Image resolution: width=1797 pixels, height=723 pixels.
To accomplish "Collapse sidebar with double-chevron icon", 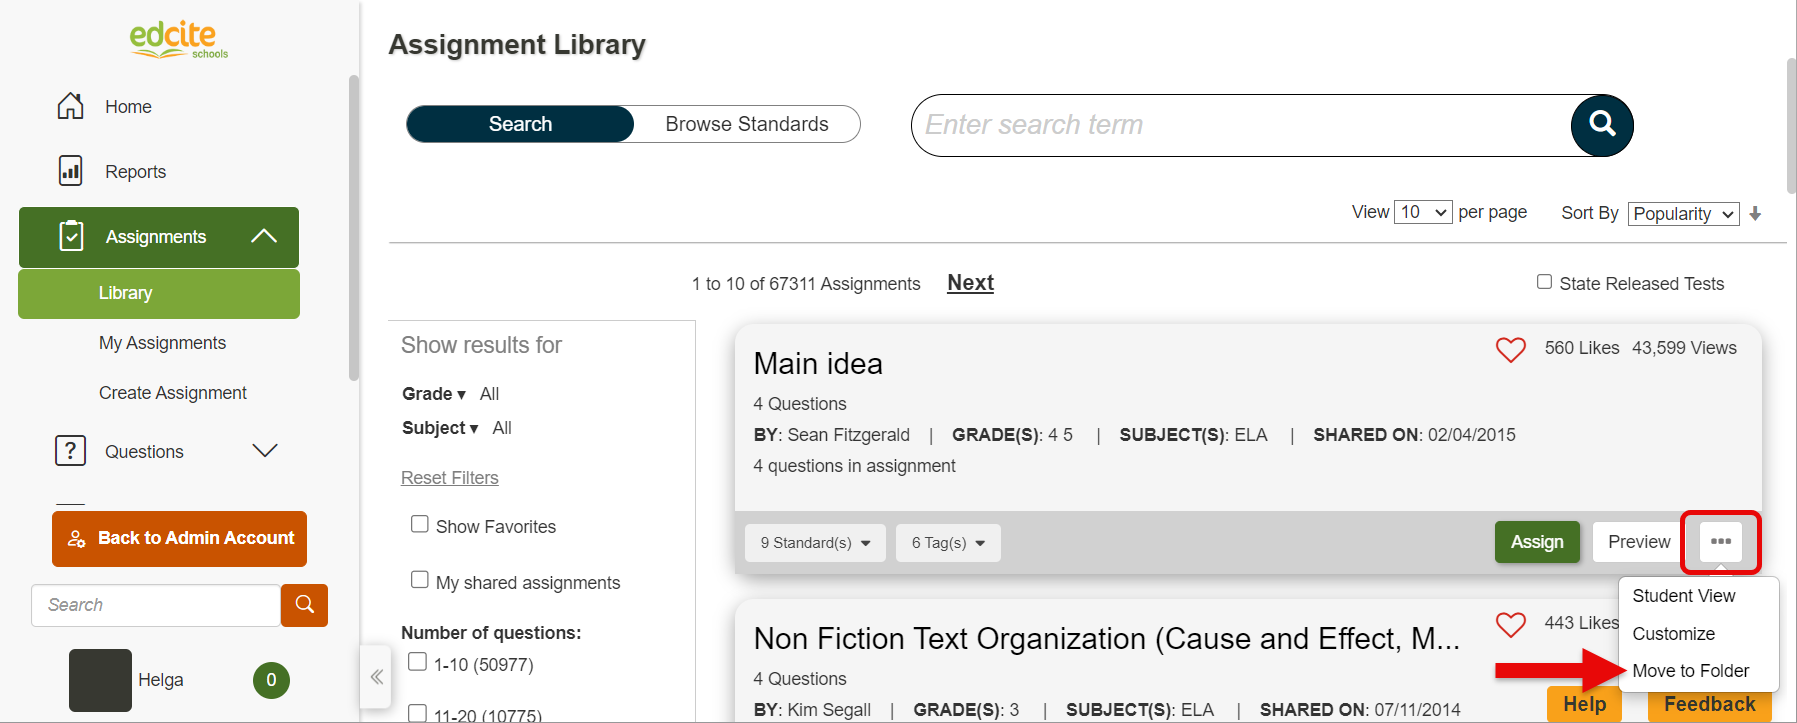I will pyautogui.click(x=376, y=677).
